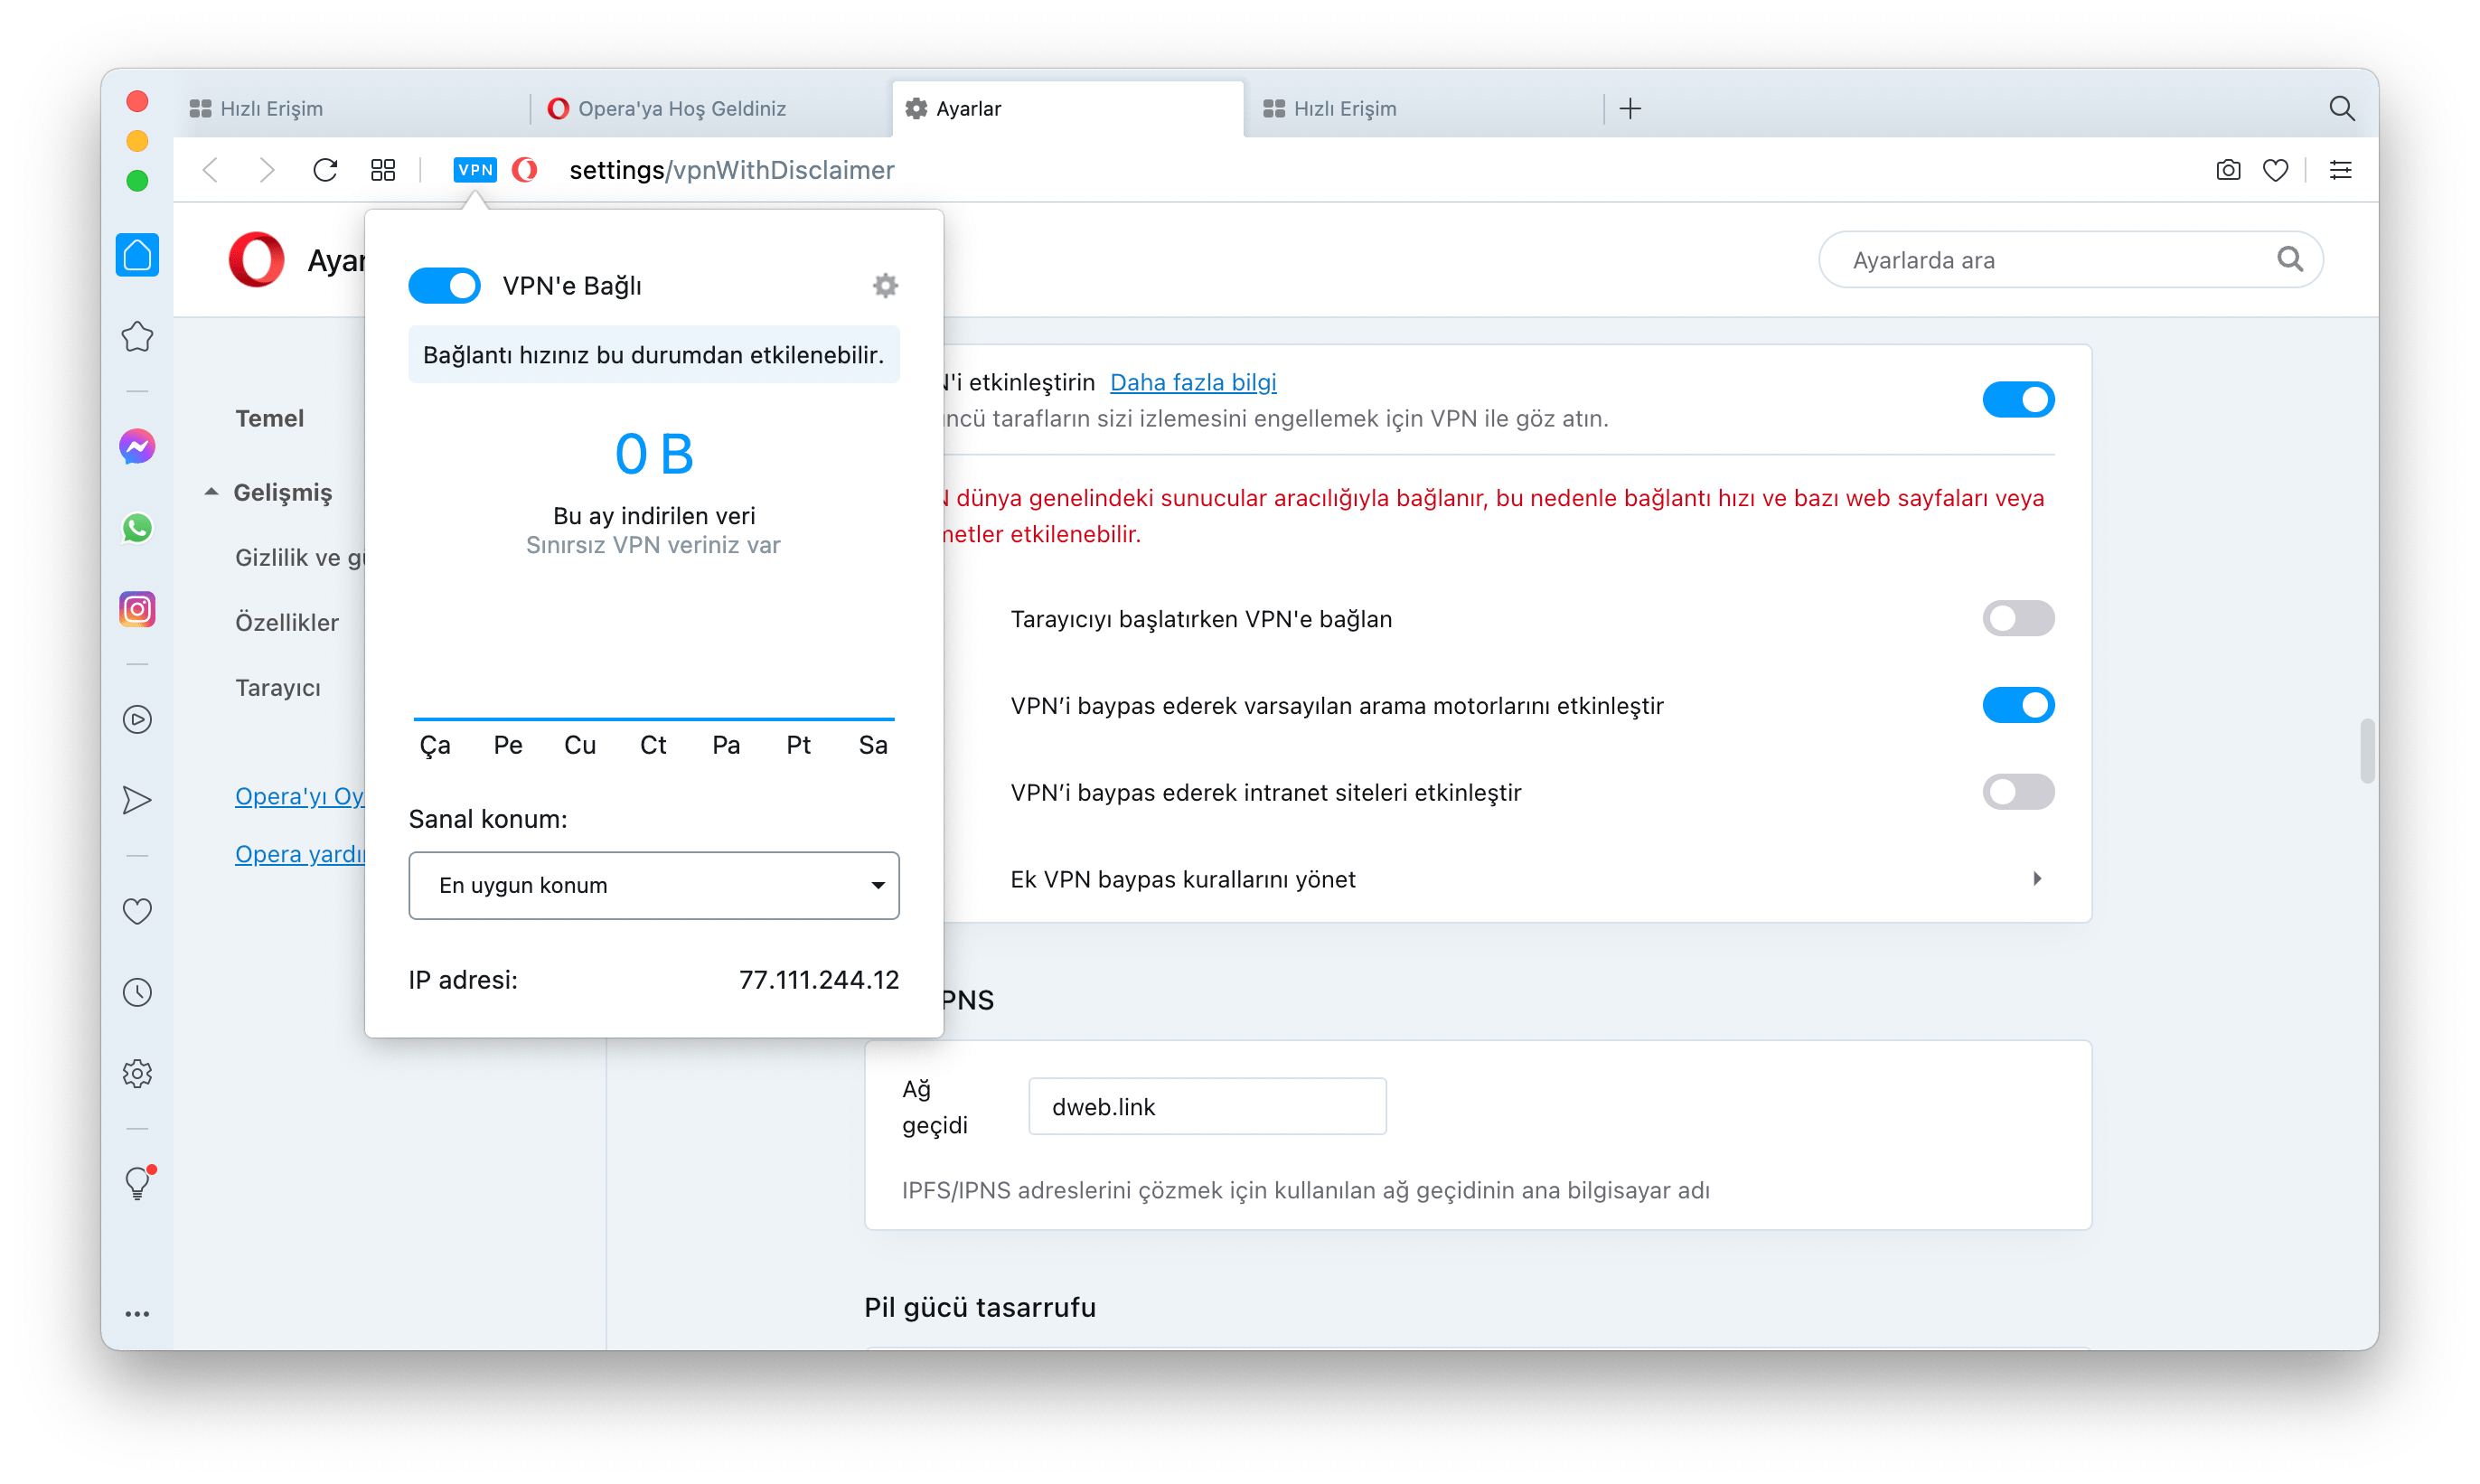The image size is (2480, 1484).
Task: Click the 'Daha fazla bilgi' link
Action: pos(1192,382)
